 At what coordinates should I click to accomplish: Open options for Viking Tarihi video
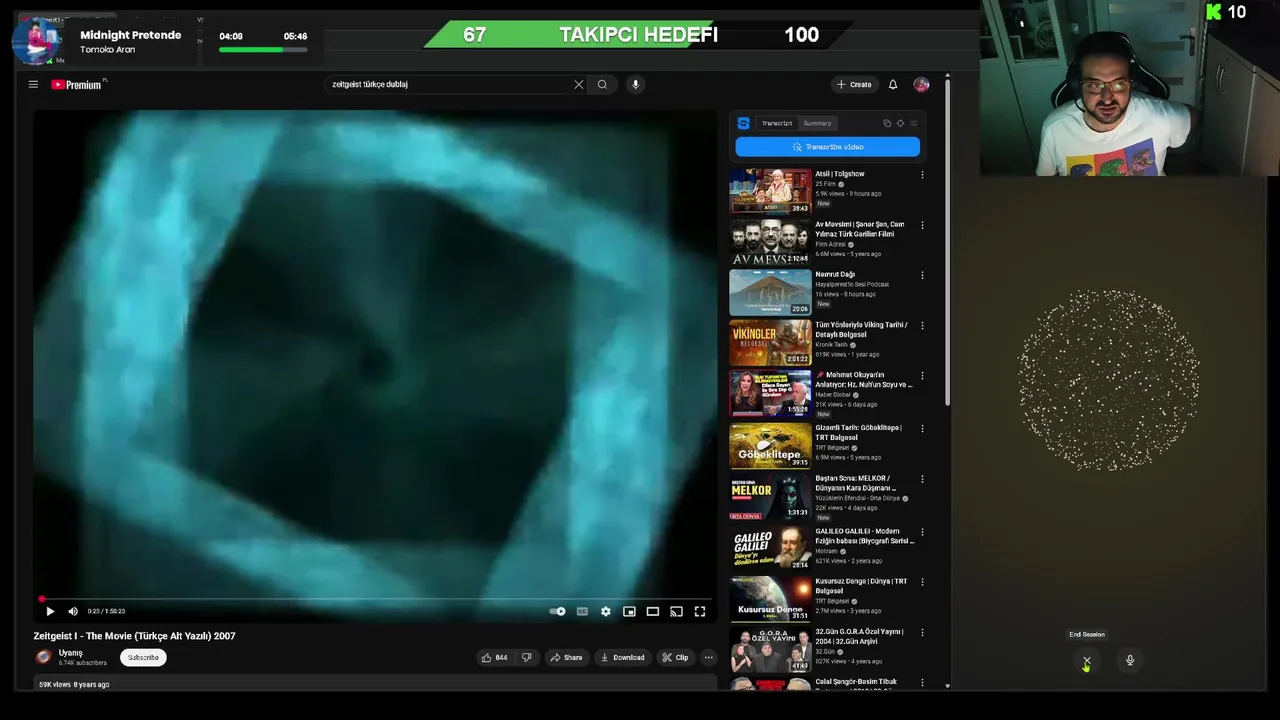point(922,326)
